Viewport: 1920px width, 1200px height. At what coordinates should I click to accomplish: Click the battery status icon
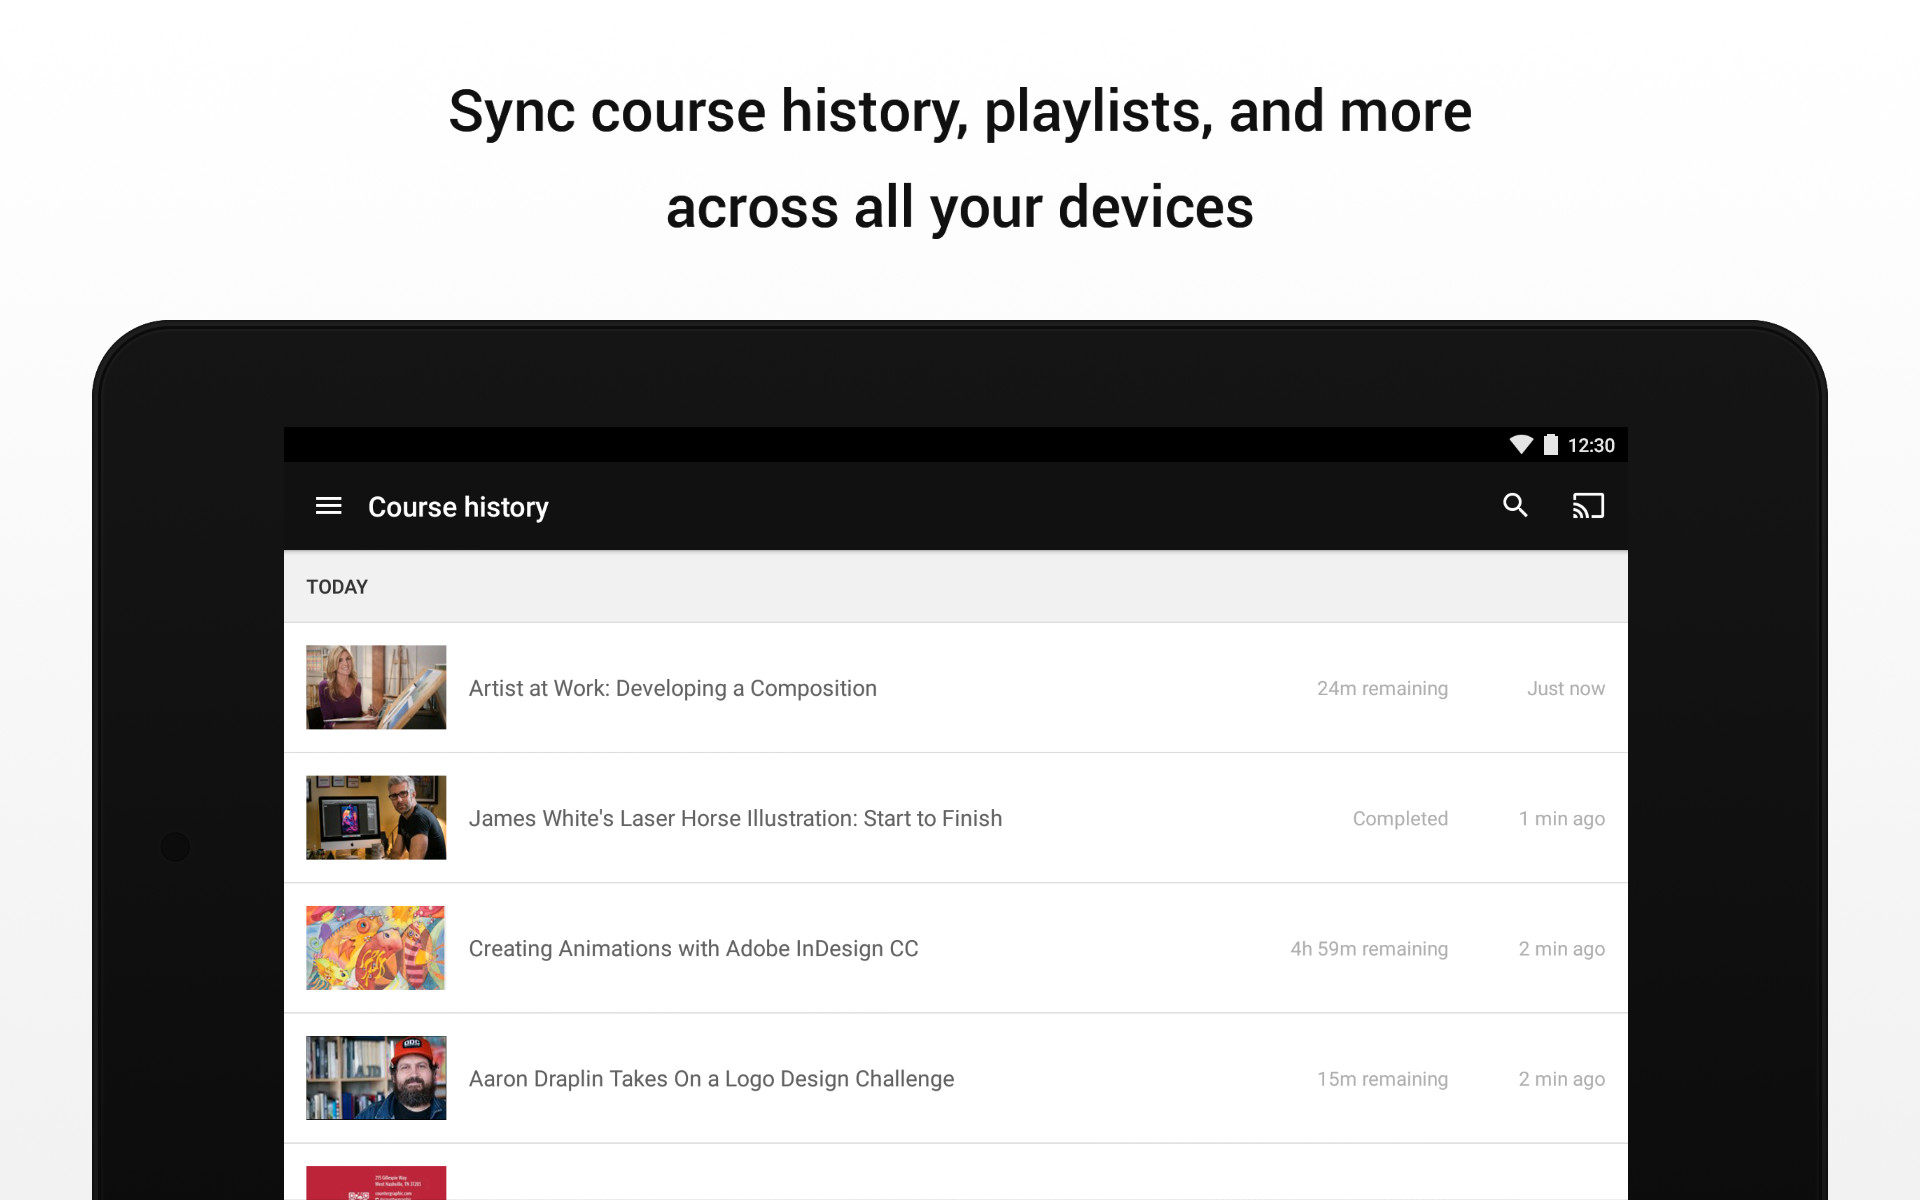click(x=1550, y=445)
